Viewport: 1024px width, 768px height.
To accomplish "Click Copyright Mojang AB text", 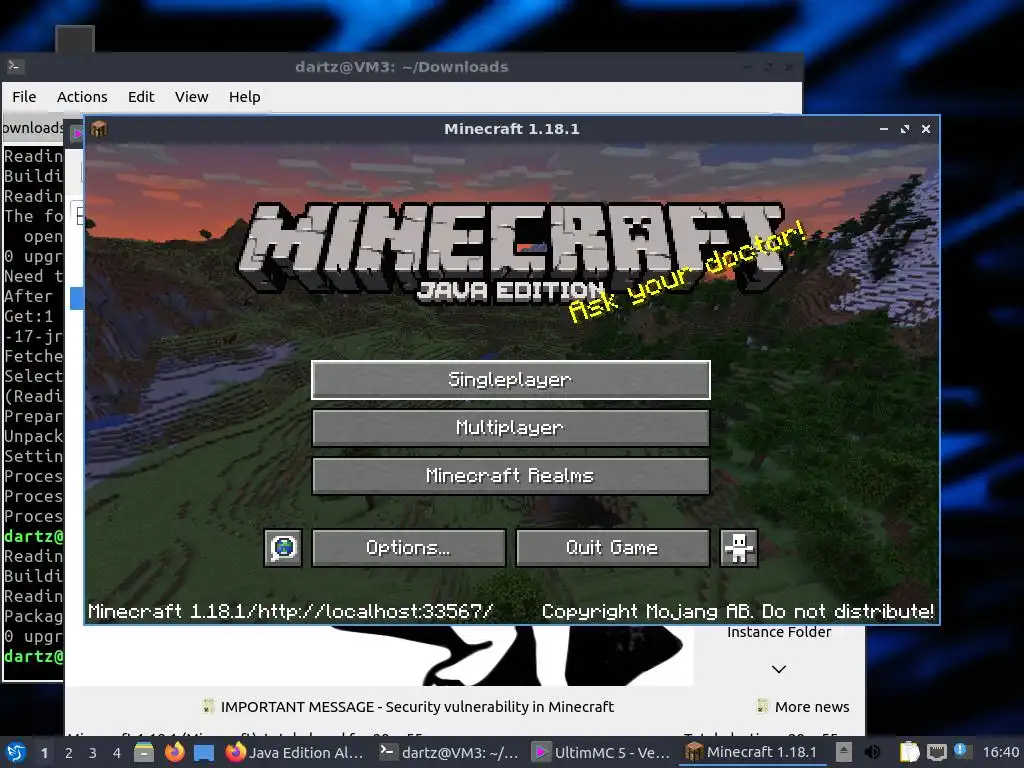I will point(738,611).
